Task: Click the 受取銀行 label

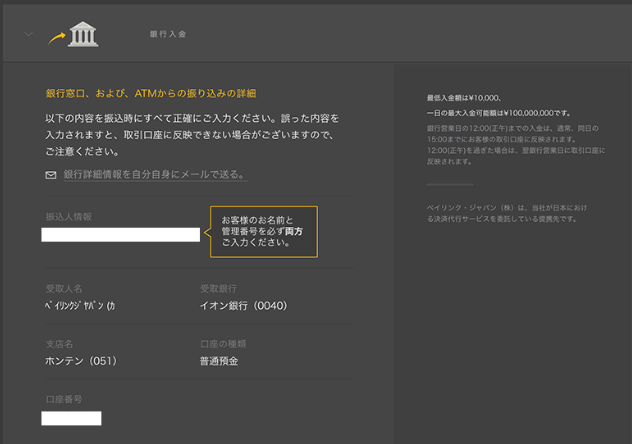Action: point(218,288)
